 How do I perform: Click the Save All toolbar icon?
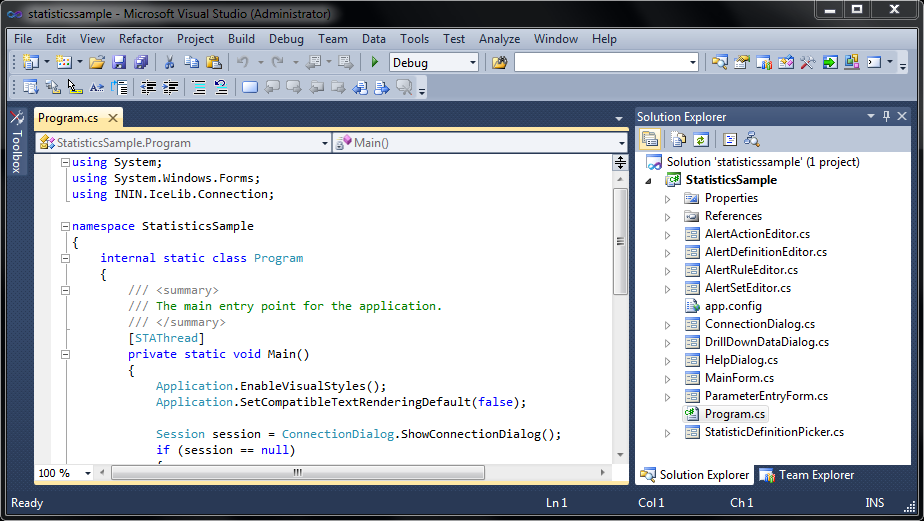click(140, 62)
